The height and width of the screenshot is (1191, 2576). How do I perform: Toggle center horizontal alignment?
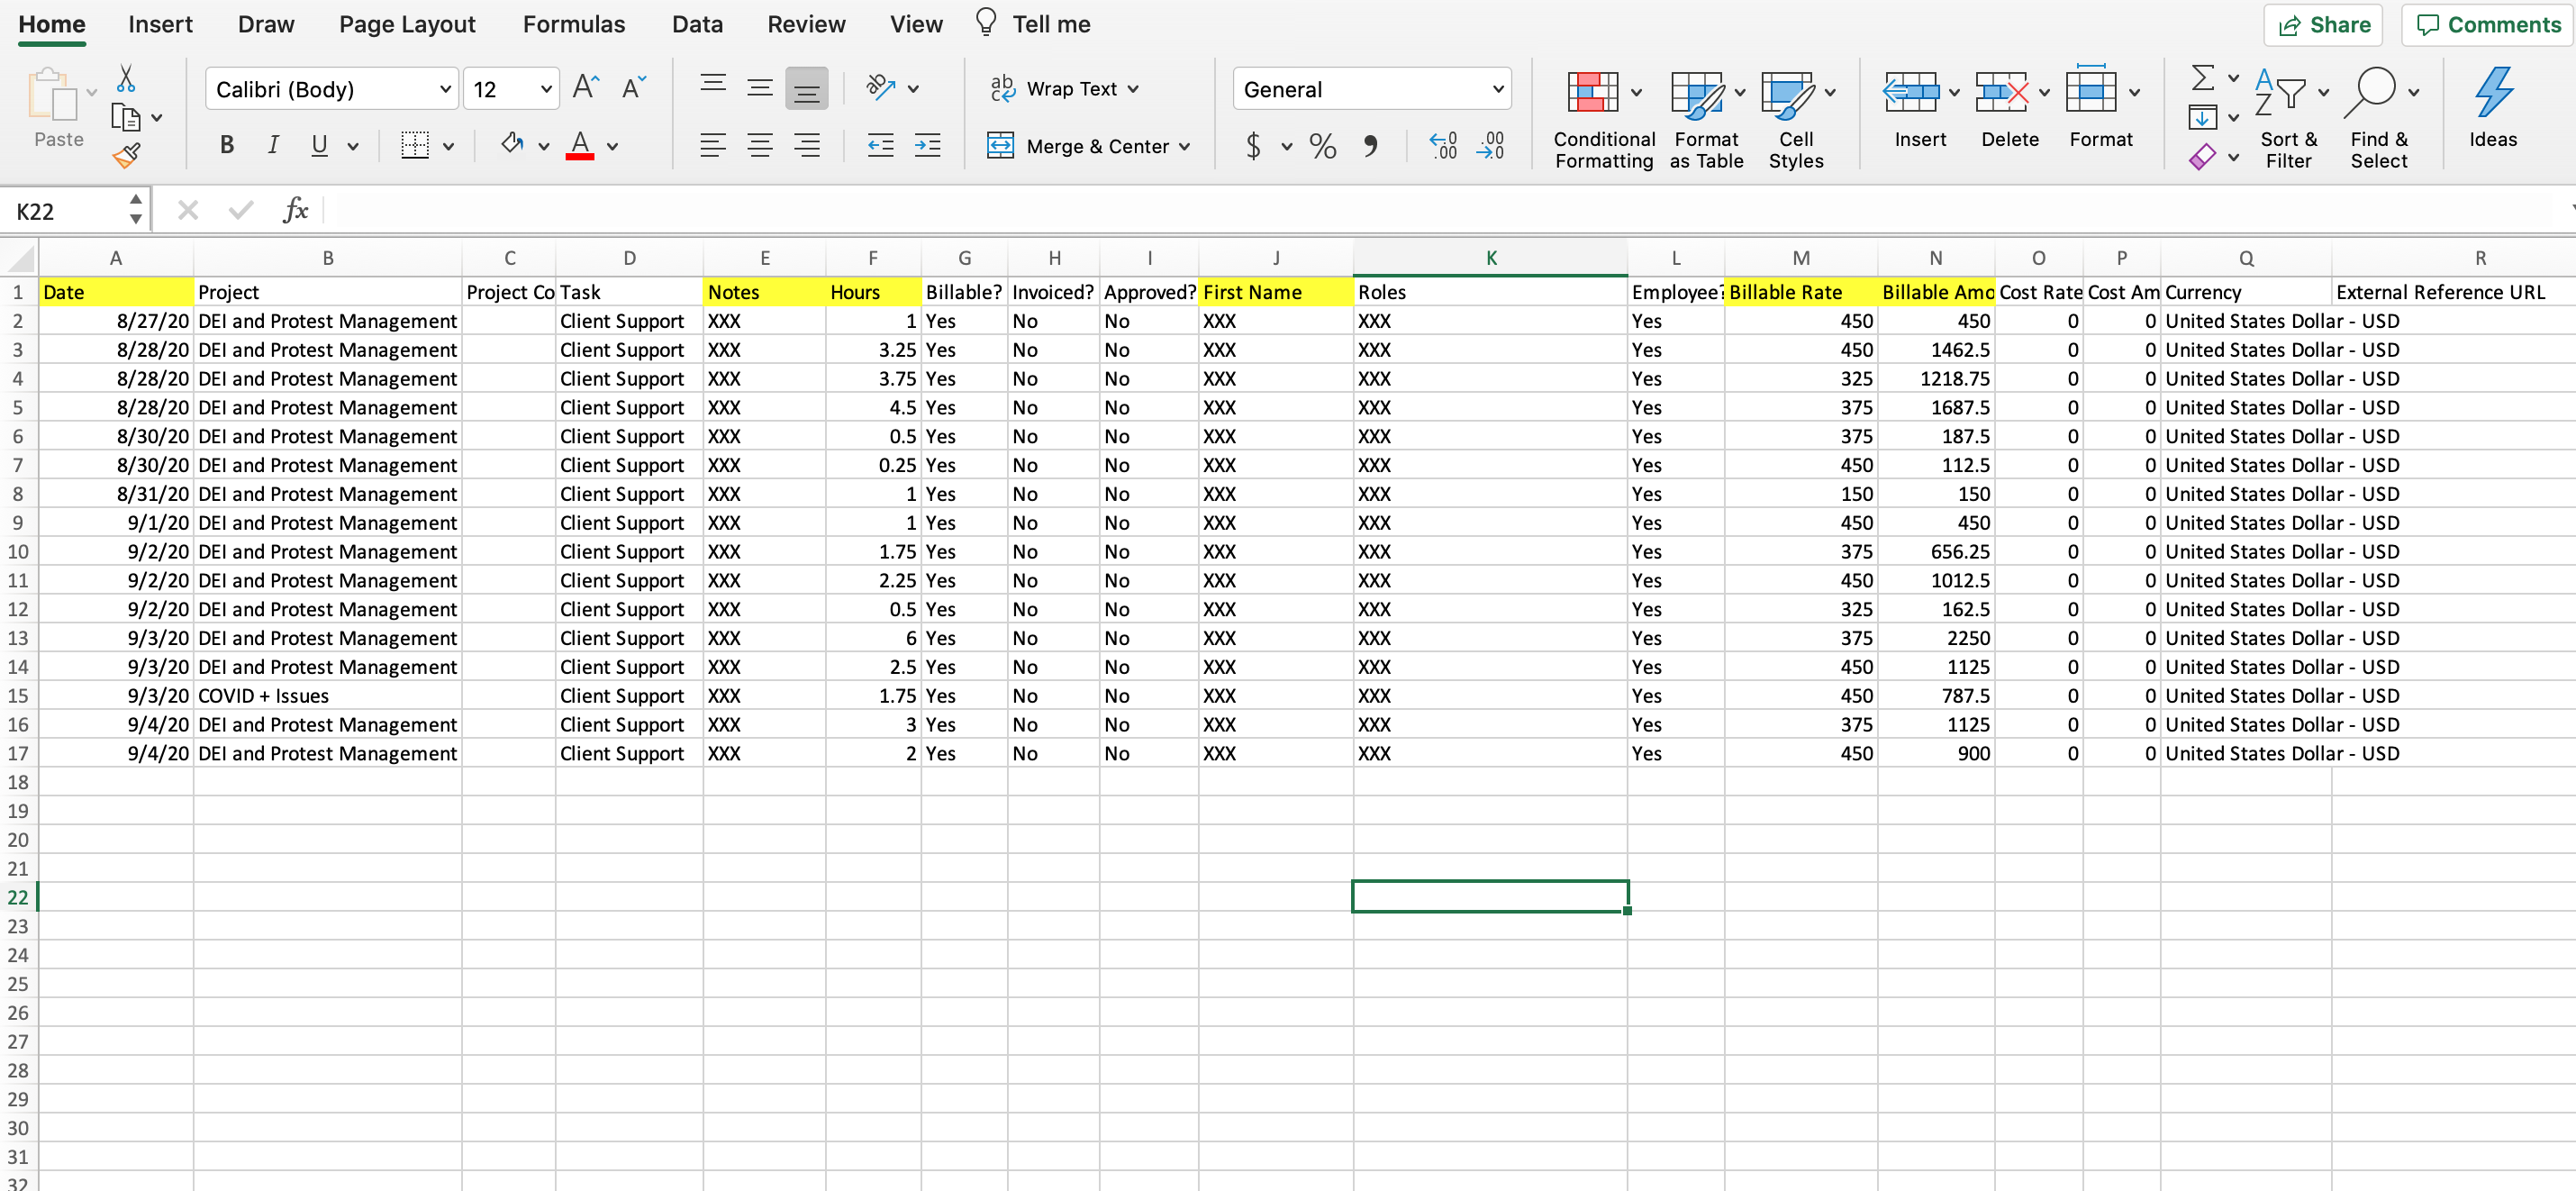coord(760,146)
